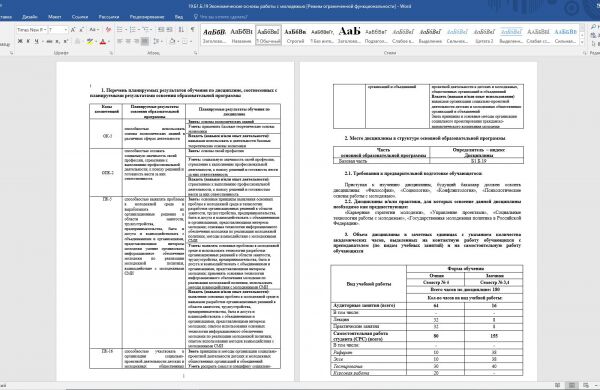Apply red font color
The height and width of the screenshot is (390, 600).
[103, 41]
